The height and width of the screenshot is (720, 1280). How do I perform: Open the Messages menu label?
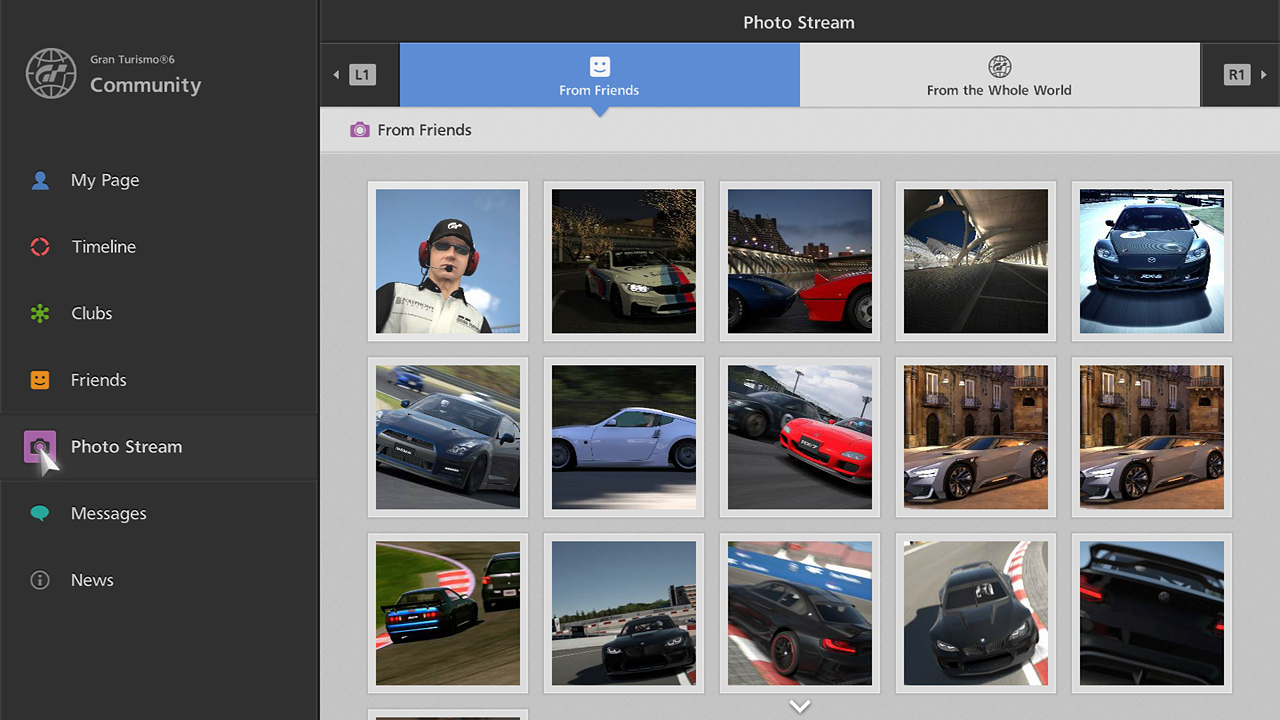(108, 514)
